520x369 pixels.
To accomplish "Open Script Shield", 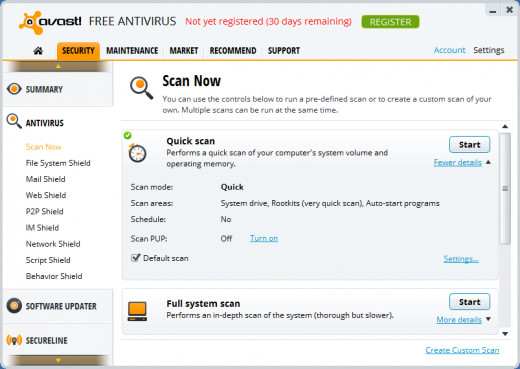I will pos(48,260).
